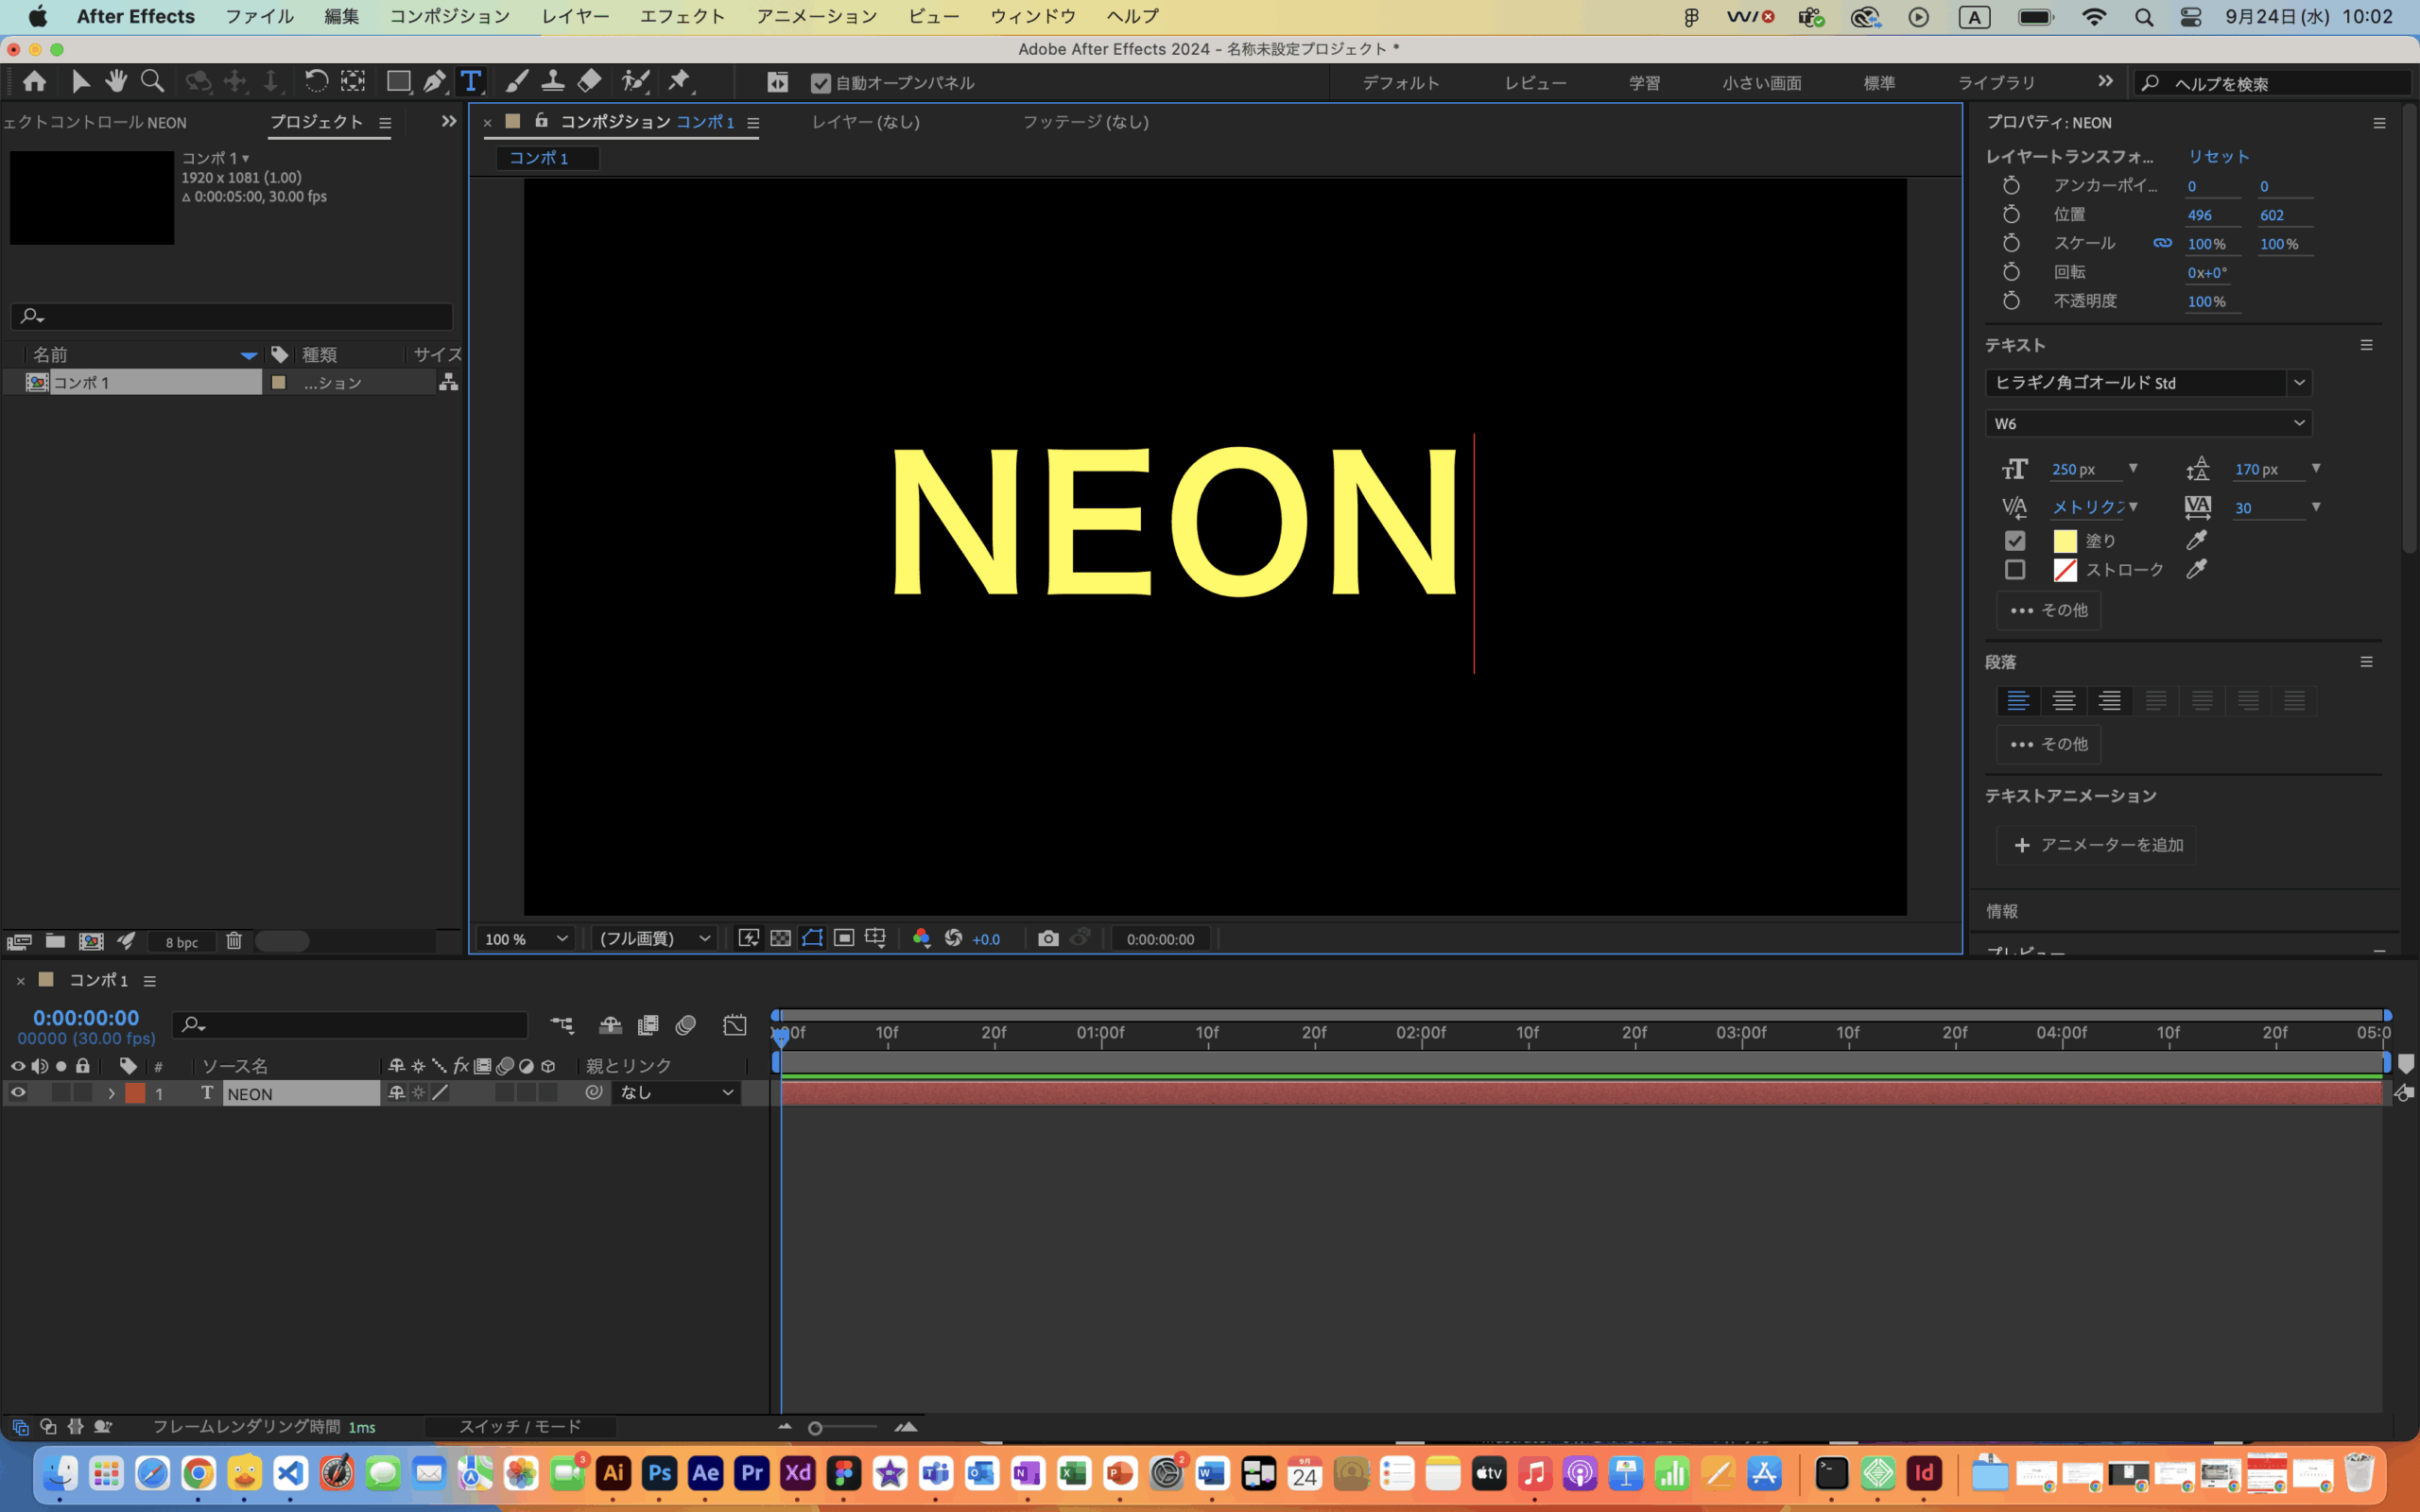The height and width of the screenshot is (1512, 2420).
Task: Click the yellow fill color swatch
Action: click(2065, 540)
